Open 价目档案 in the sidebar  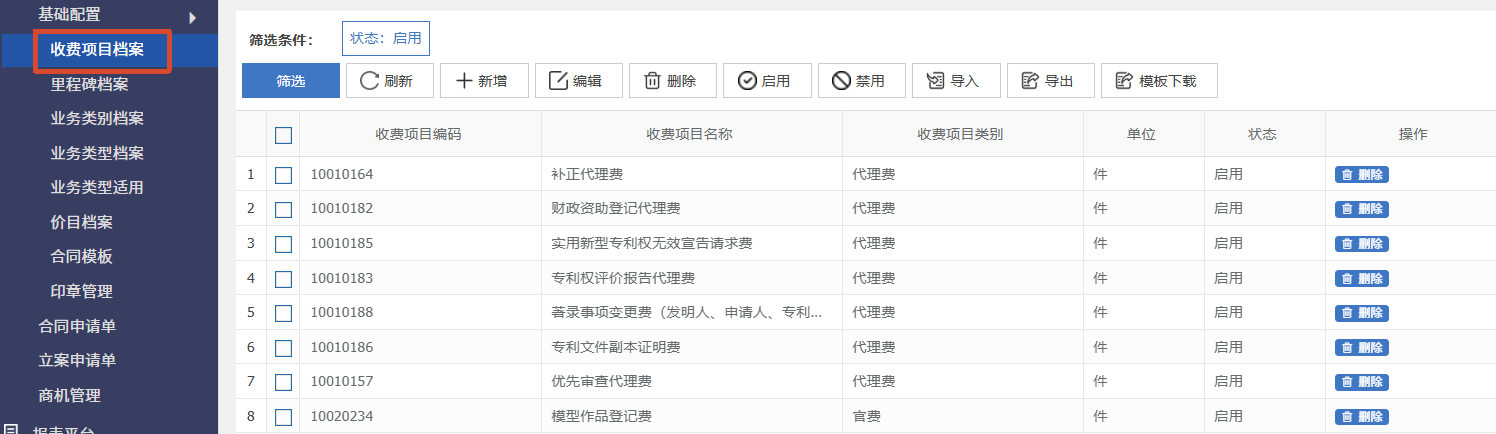tap(81, 222)
